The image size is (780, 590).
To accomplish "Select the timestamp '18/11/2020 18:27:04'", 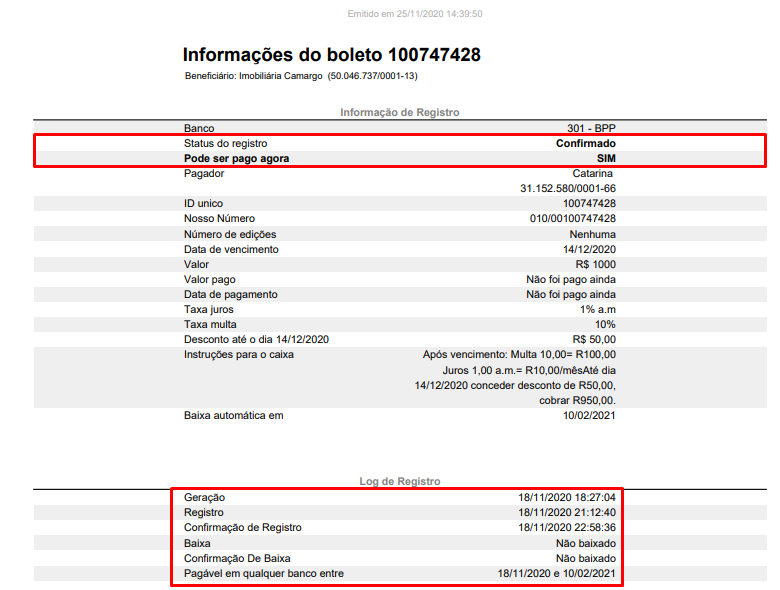I will coord(567,497).
